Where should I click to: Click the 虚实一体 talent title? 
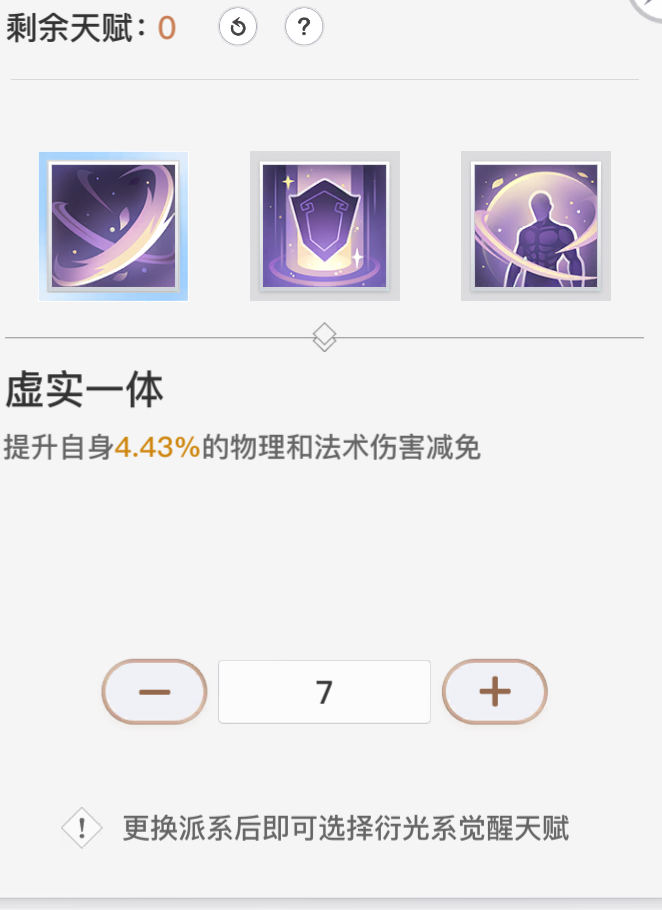coord(85,391)
